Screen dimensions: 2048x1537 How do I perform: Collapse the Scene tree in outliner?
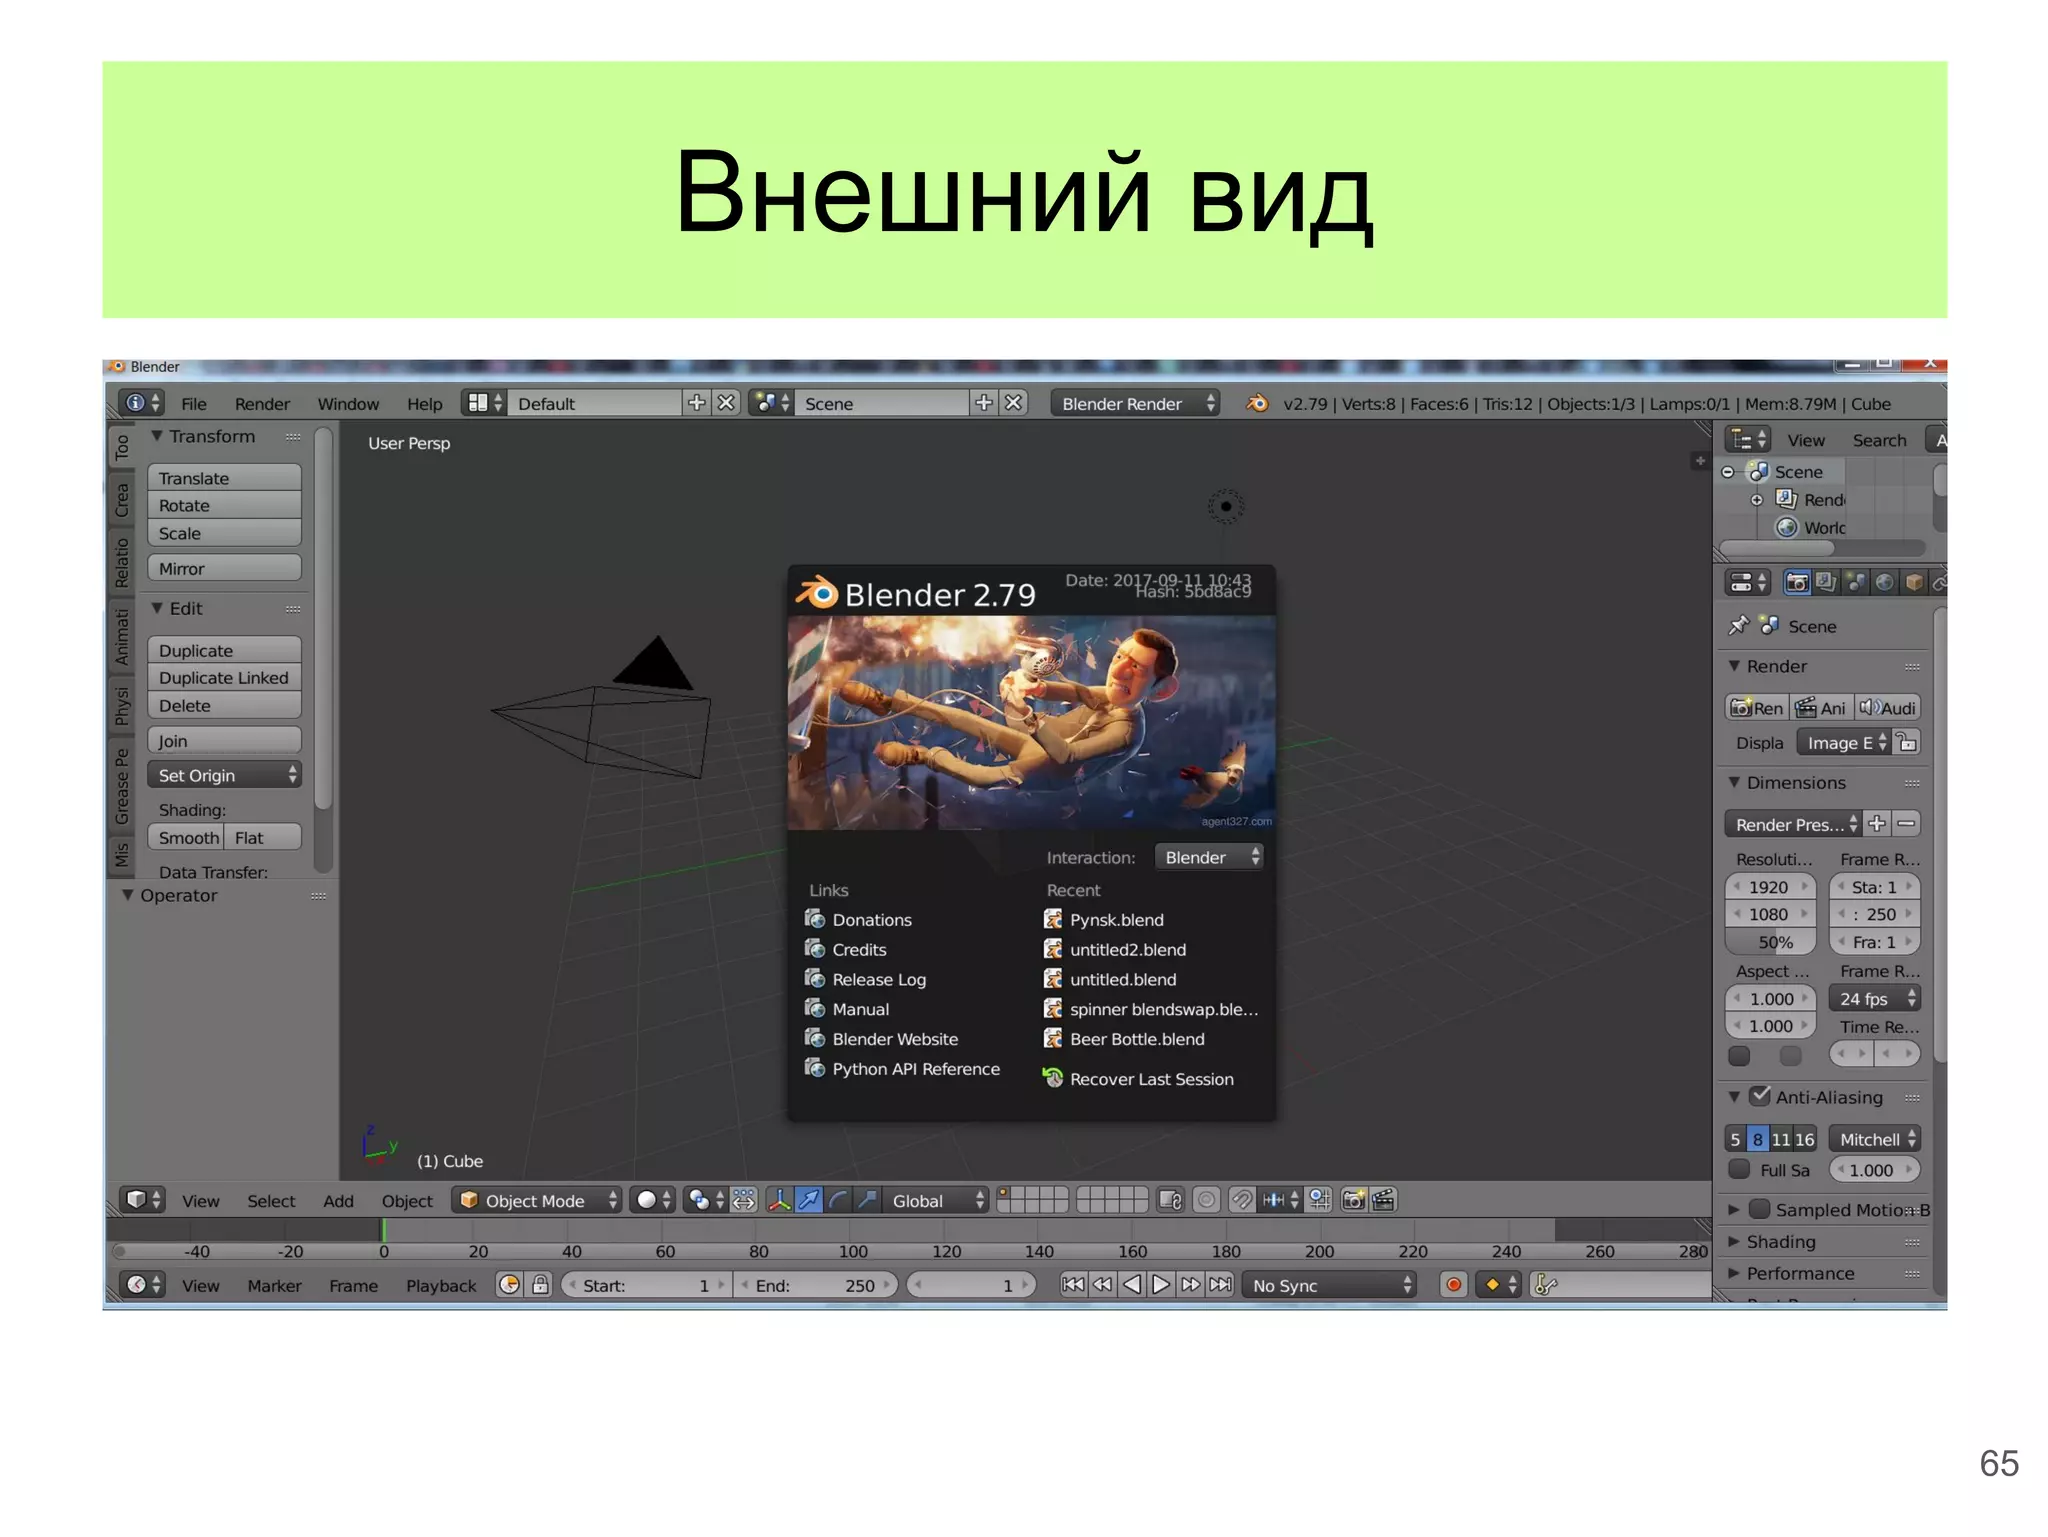(1728, 472)
